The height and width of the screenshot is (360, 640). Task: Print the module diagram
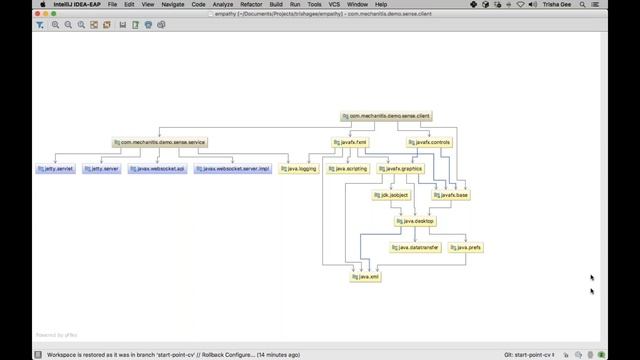point(148,25)
